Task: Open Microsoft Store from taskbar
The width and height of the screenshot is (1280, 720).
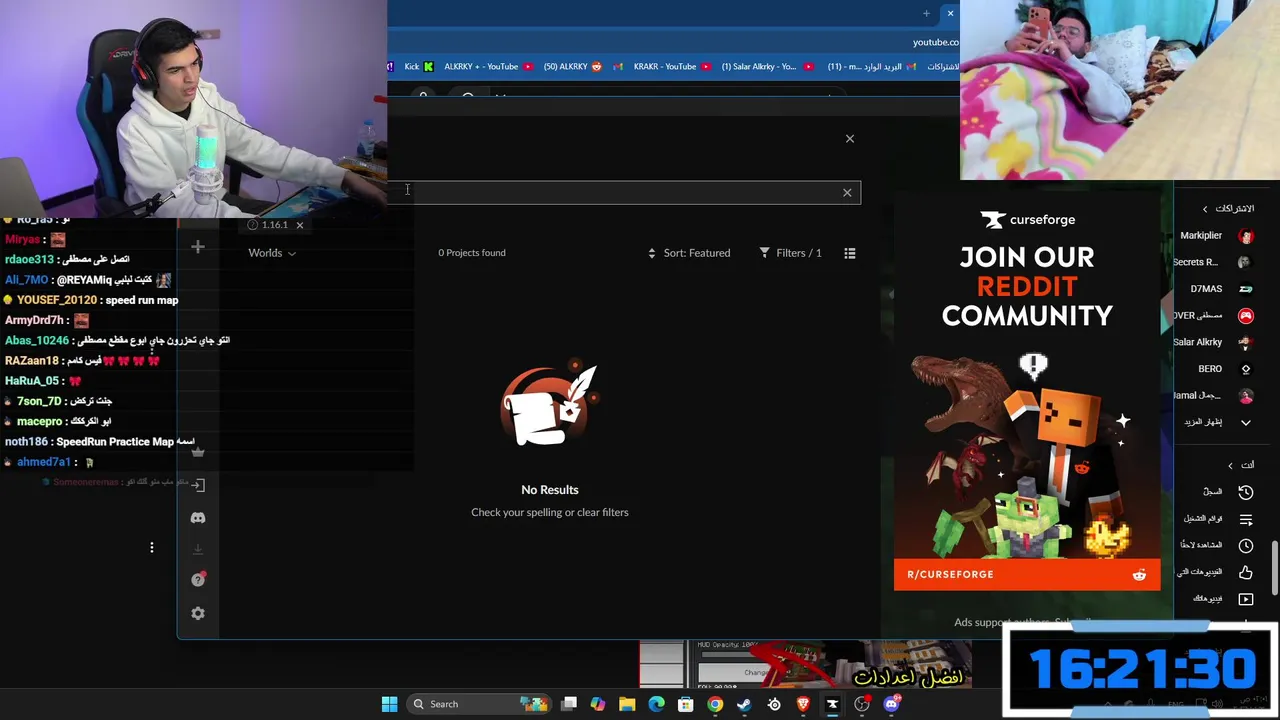Action: point(686,704)
